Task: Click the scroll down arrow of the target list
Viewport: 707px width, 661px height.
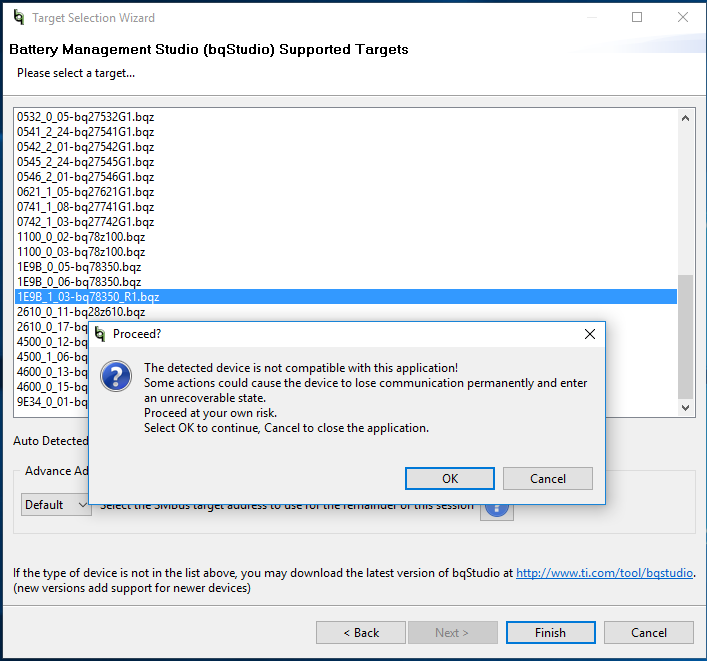Action: [x=685, y=408]
